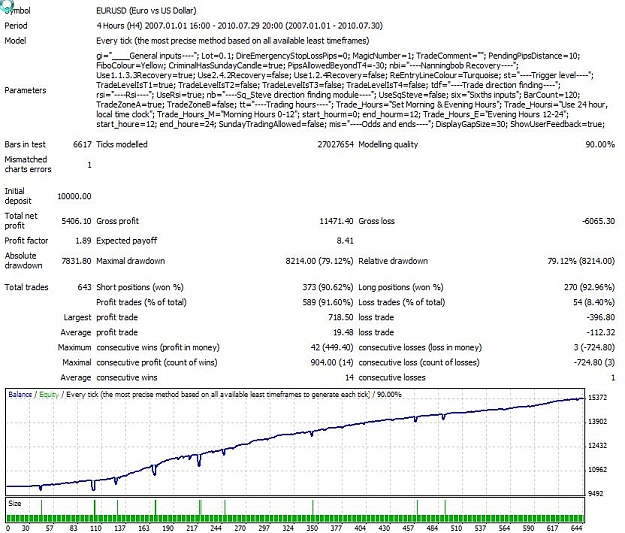This screenshot has width=625, height=533.
Task: Click the average loss trade value -112.32
Action: coord(600,332)
